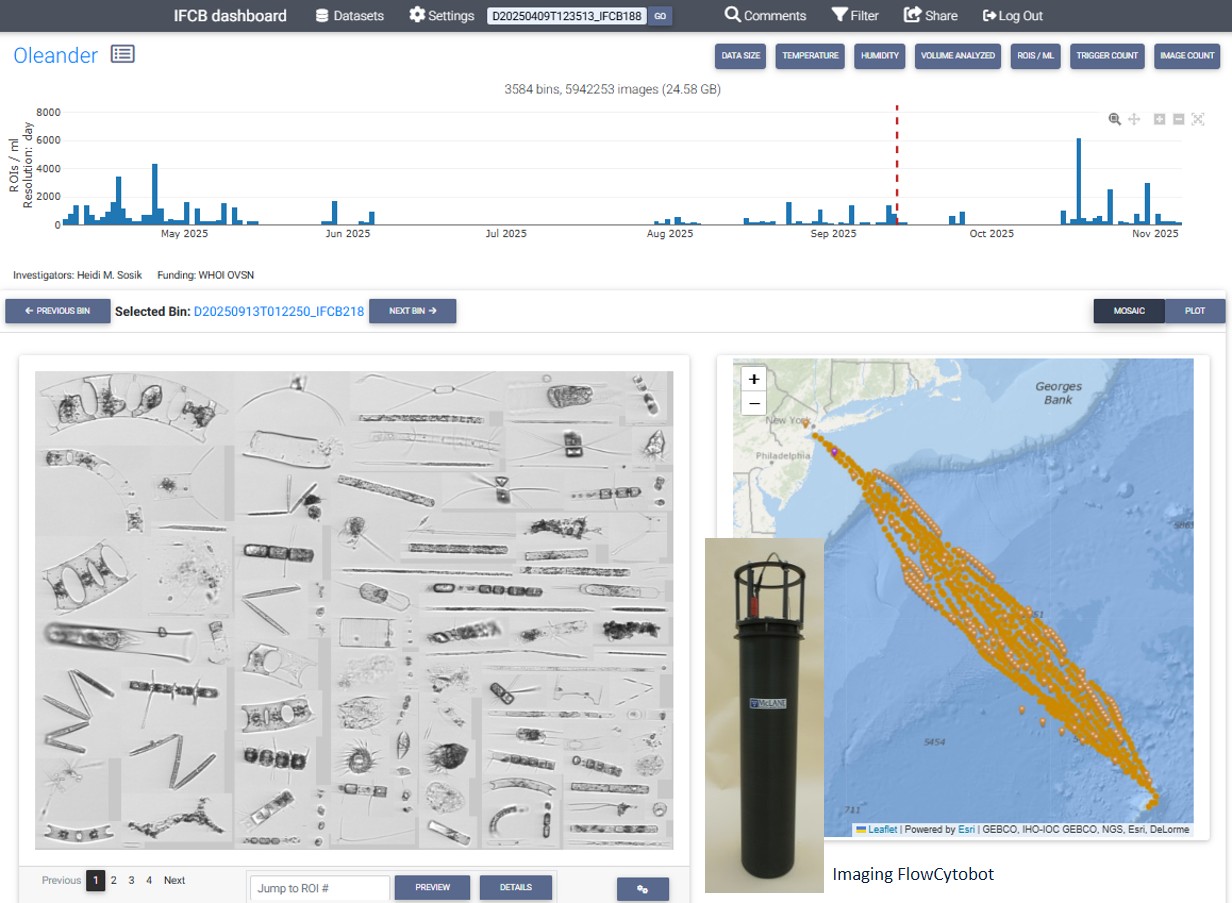This screenshot has height=903, width=1232.
Task: Open the Filter option
Action: (855, 16)
